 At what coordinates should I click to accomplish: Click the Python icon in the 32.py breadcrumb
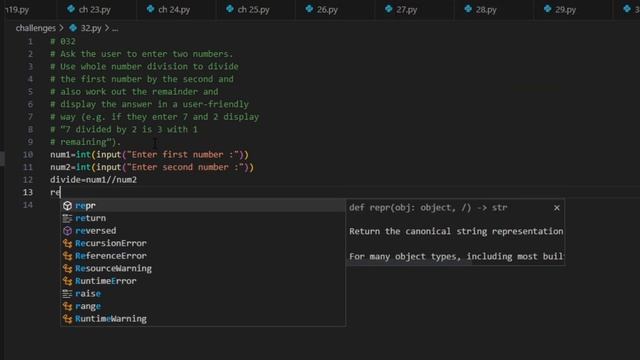pyautogui.click(x=73, y=28)
